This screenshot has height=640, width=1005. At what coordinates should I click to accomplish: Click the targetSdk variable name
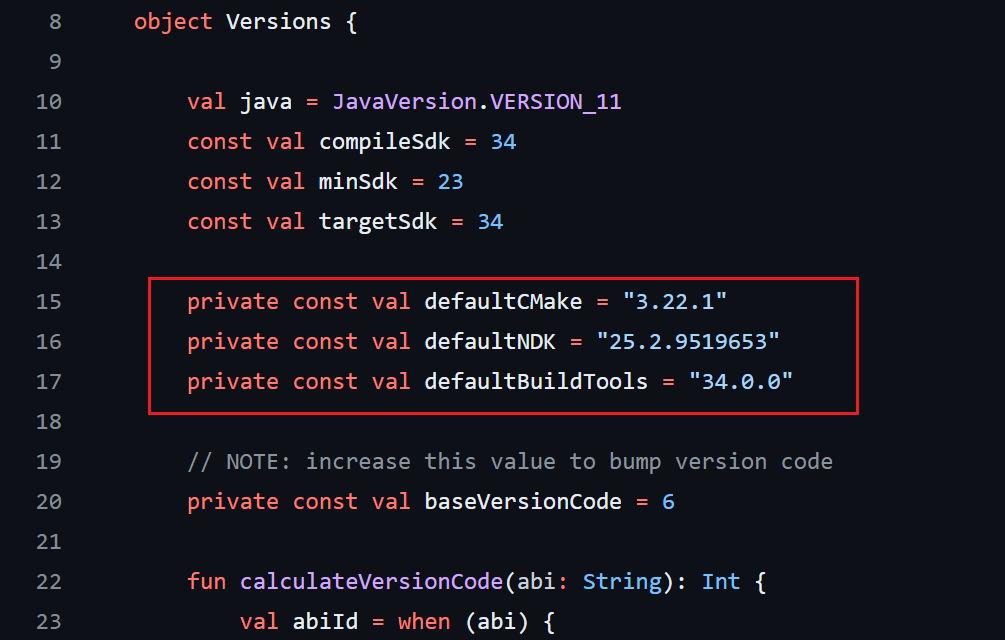pos(378,222)
